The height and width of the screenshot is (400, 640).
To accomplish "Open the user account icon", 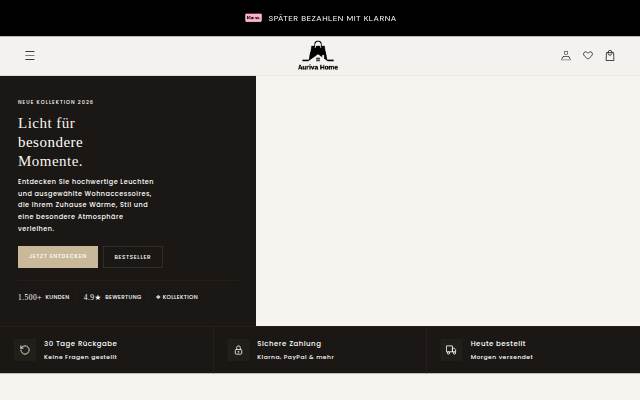I will pos(566,56).
